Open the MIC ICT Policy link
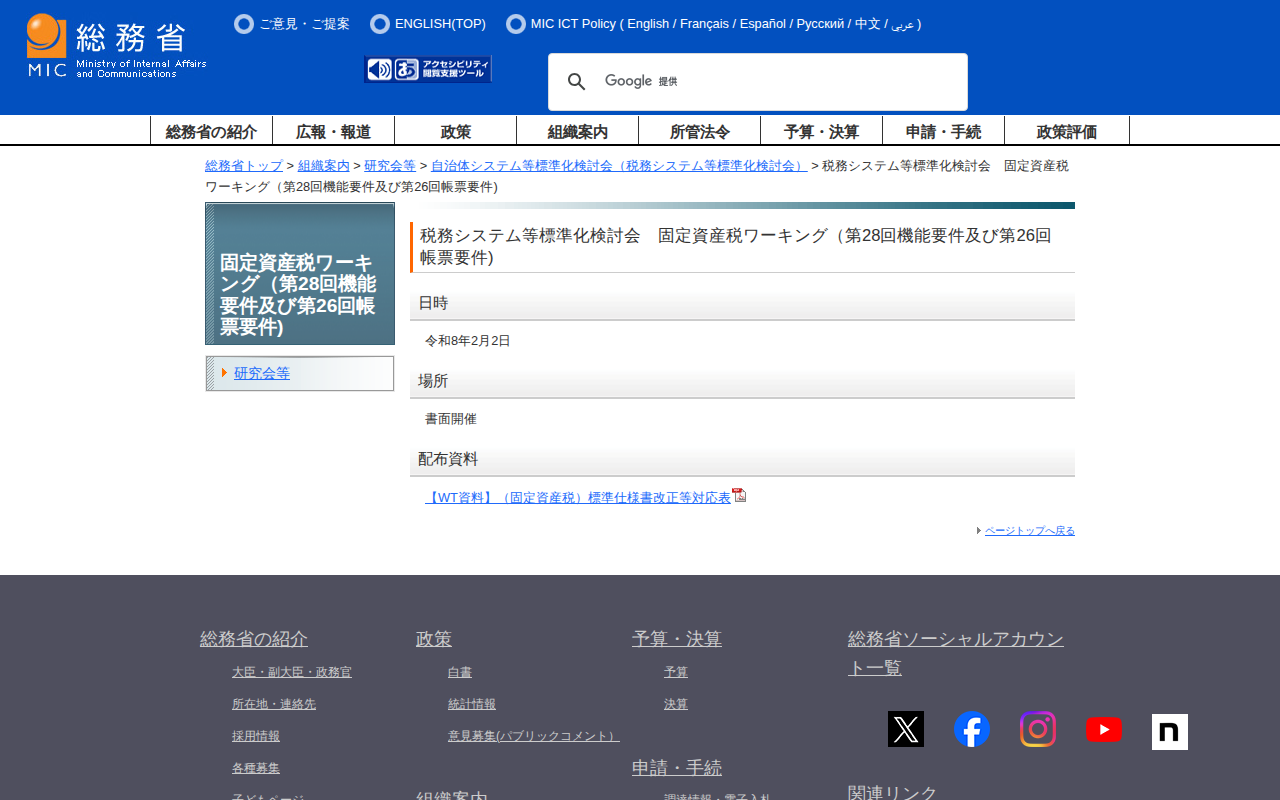The width and height of the screenshot is (1280, 800). pyautogui.click(x=572, y=24)
